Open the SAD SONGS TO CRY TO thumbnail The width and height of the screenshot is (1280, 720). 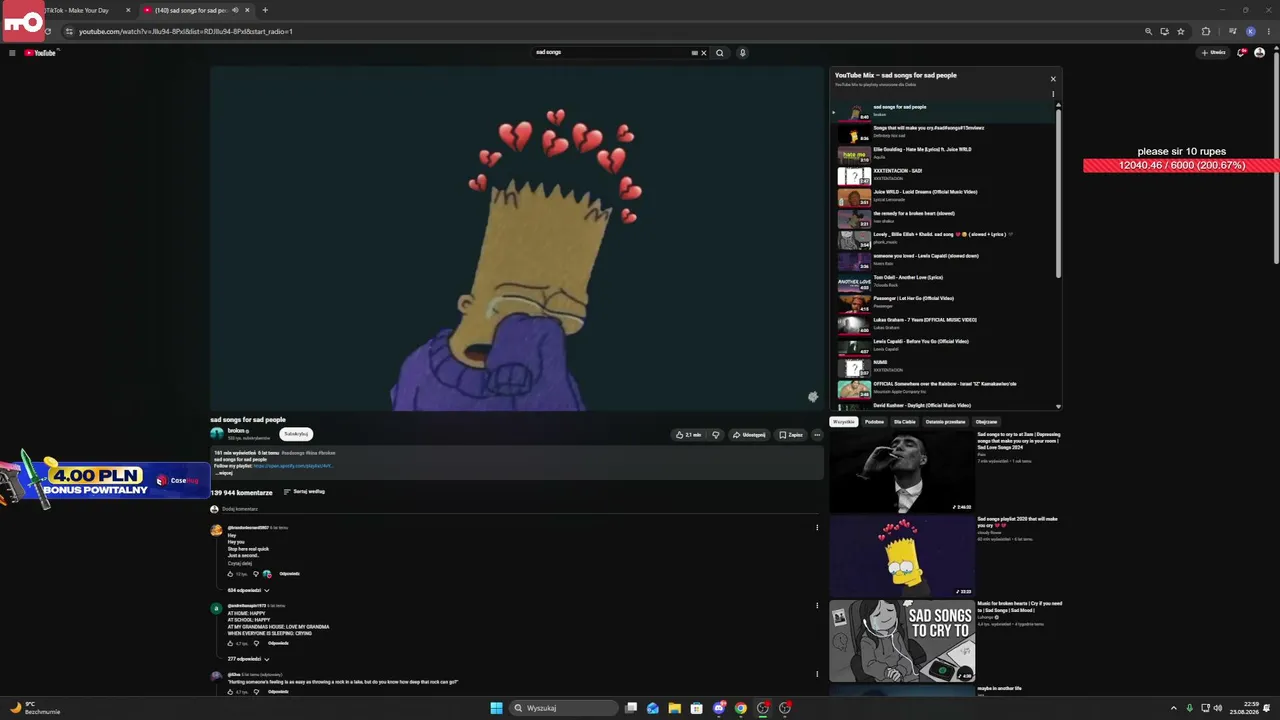point(902,641)
